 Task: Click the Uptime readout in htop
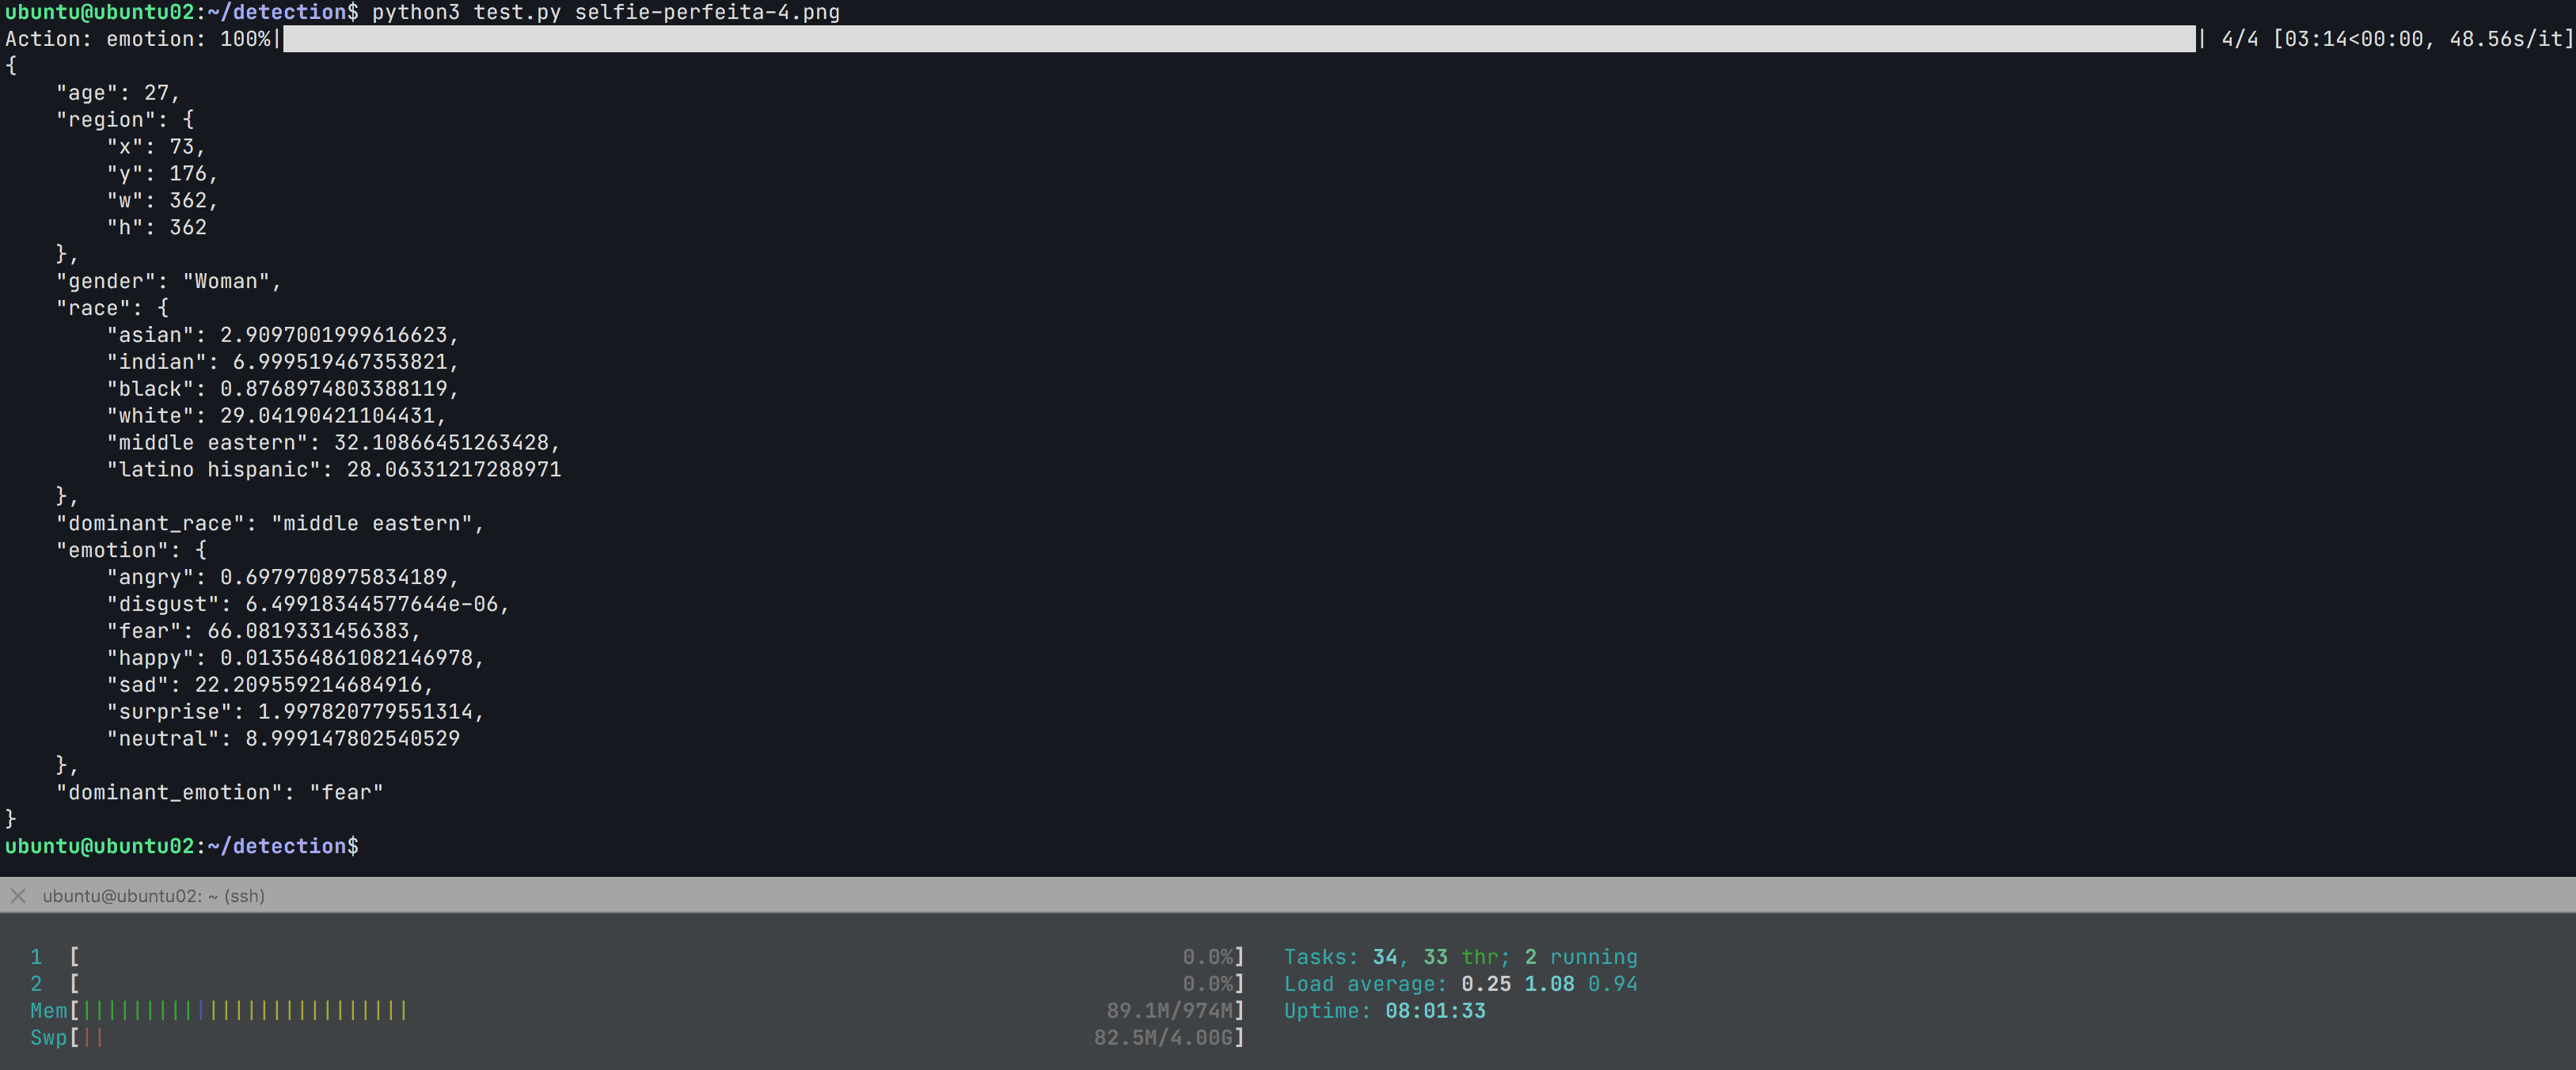[1385, 1011]
